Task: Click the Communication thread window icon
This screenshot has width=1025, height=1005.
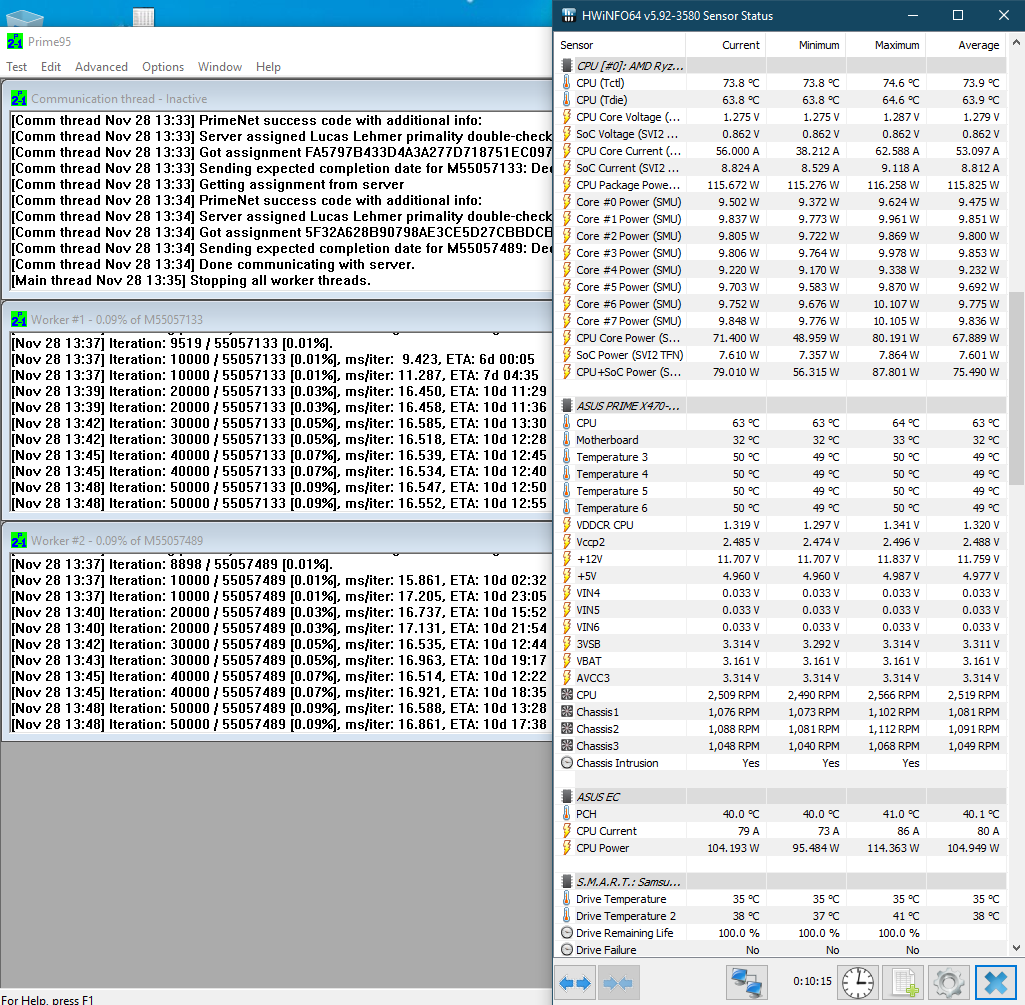Action: 18,99
